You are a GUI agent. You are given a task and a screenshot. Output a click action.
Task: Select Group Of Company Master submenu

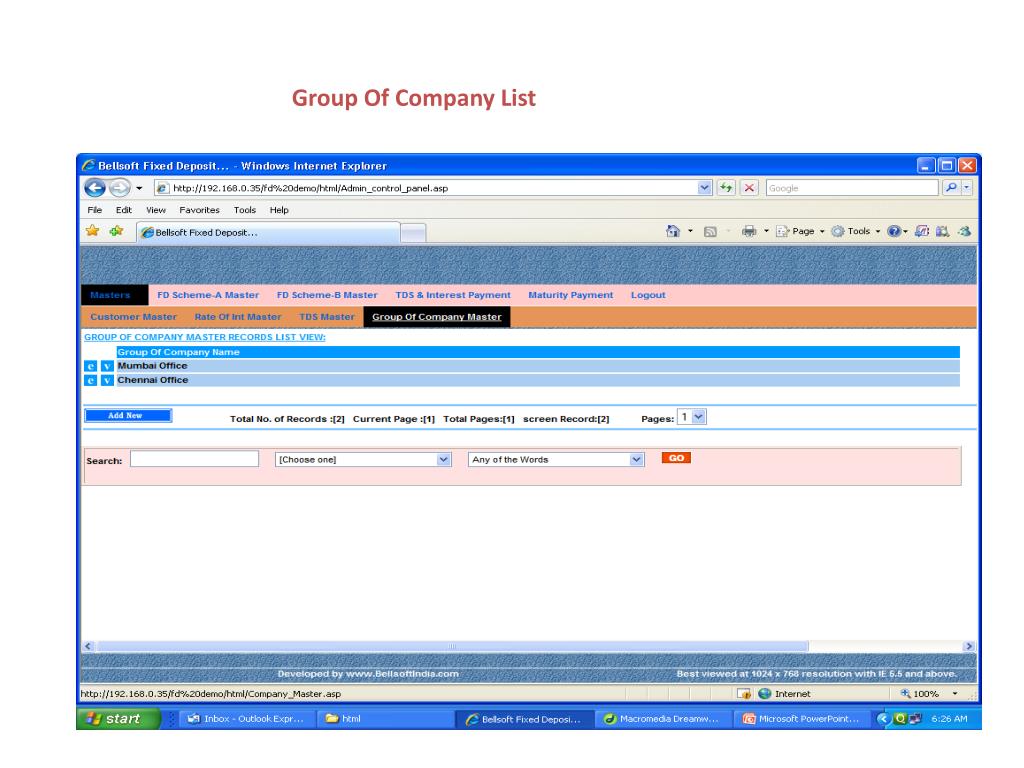tap(437, 317)
